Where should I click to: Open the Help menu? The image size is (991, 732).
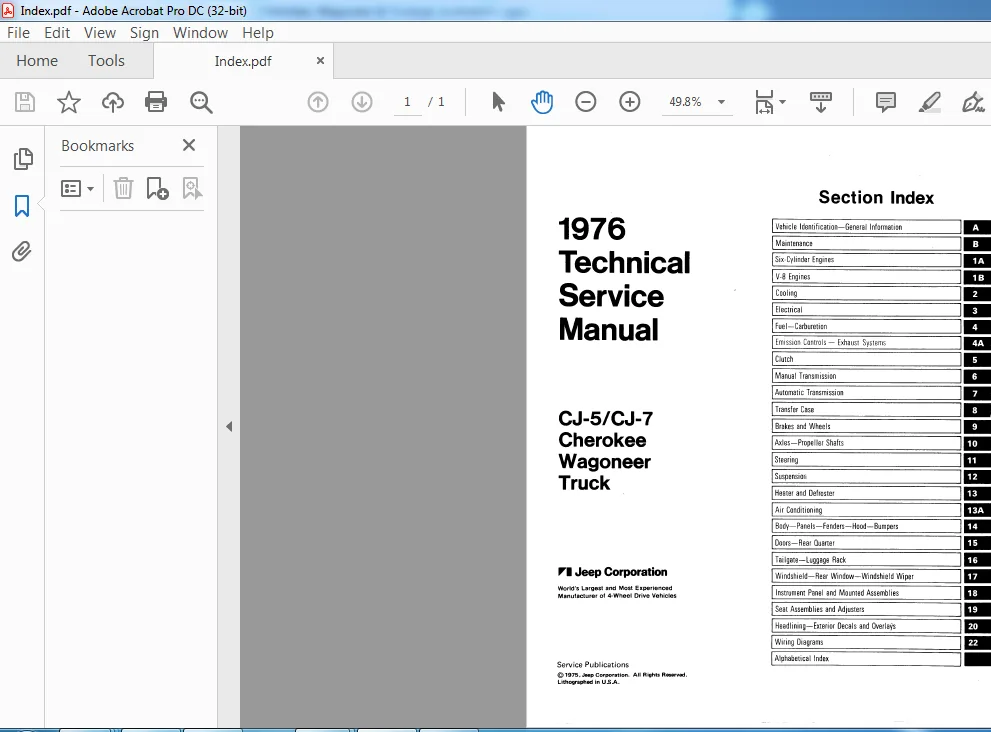pyautogui.click(x=258, y=33)
